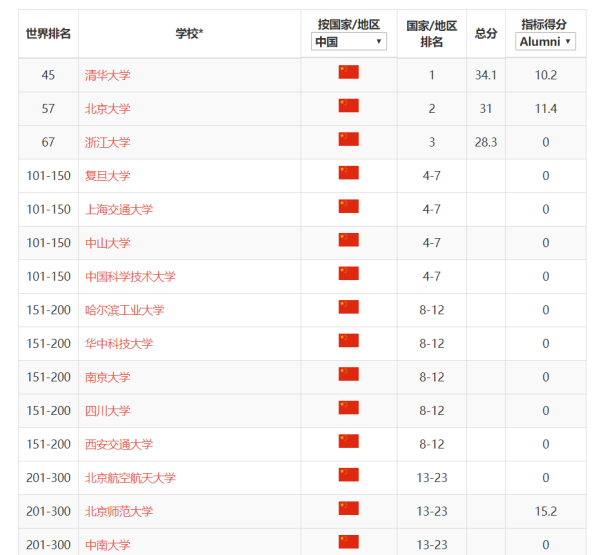Select world rank 57 cell
Screen dimensions: 600x555
[48, 109]
